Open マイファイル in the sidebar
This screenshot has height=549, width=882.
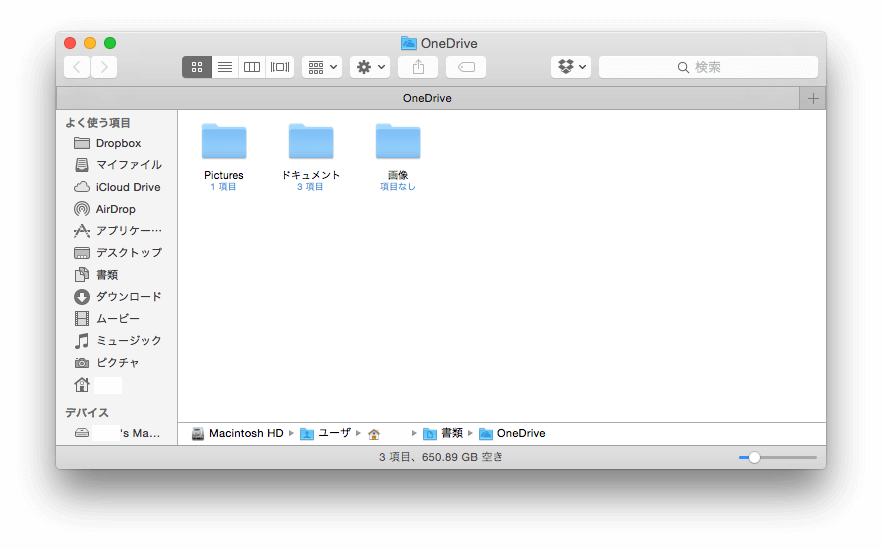coord(118,165)
